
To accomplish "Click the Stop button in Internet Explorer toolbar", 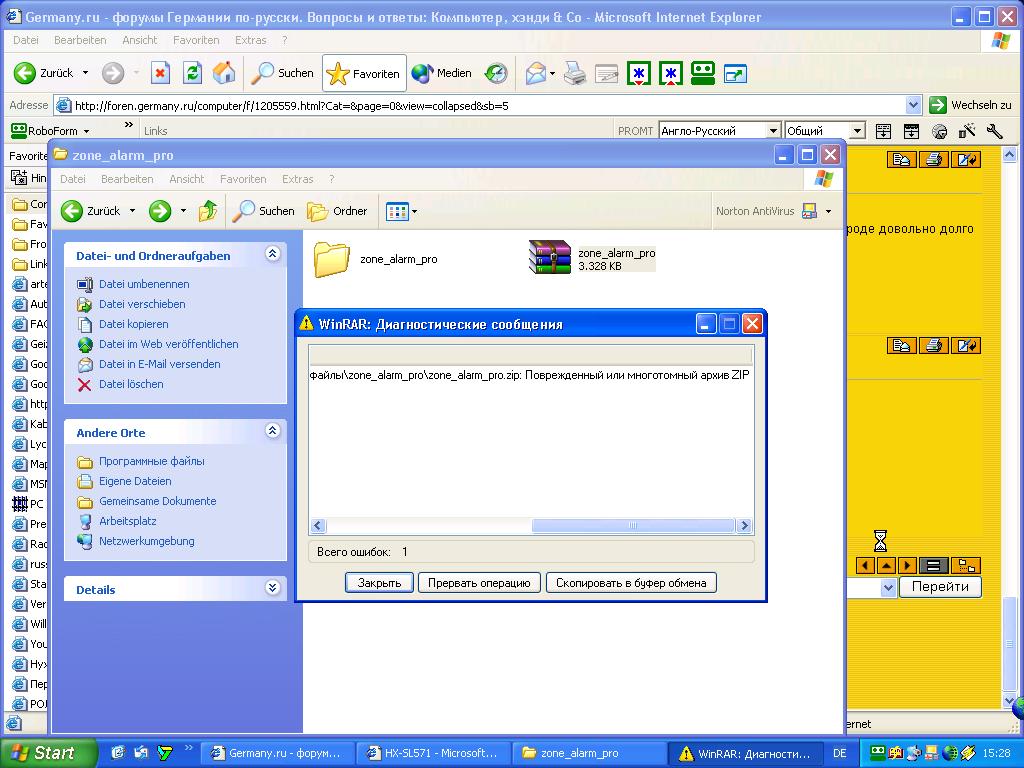I will (x=160, y=73).
